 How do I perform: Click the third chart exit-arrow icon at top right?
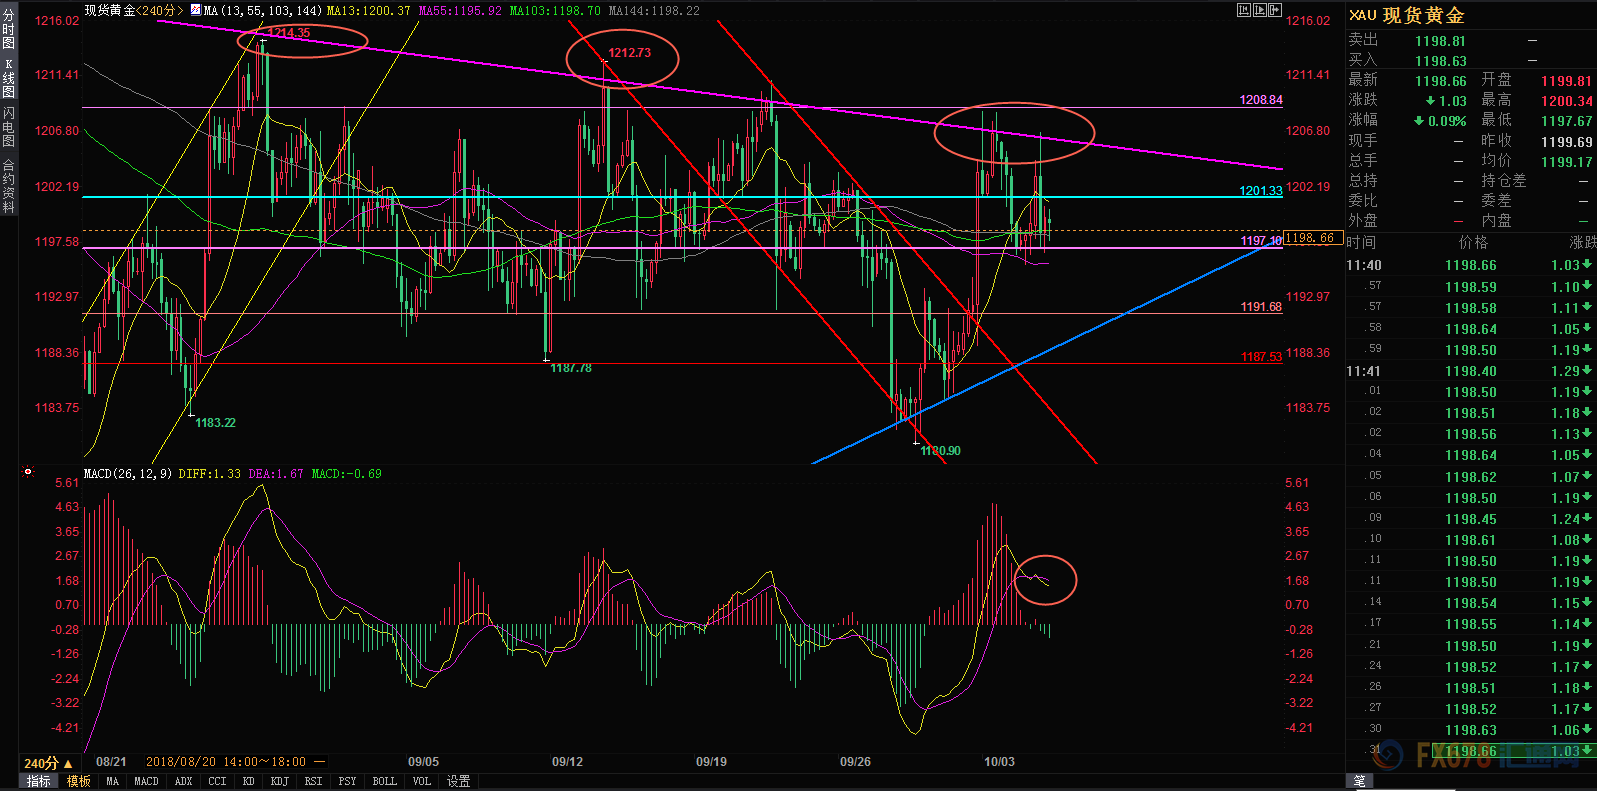pyautogui.click(x=1275, y=10)
